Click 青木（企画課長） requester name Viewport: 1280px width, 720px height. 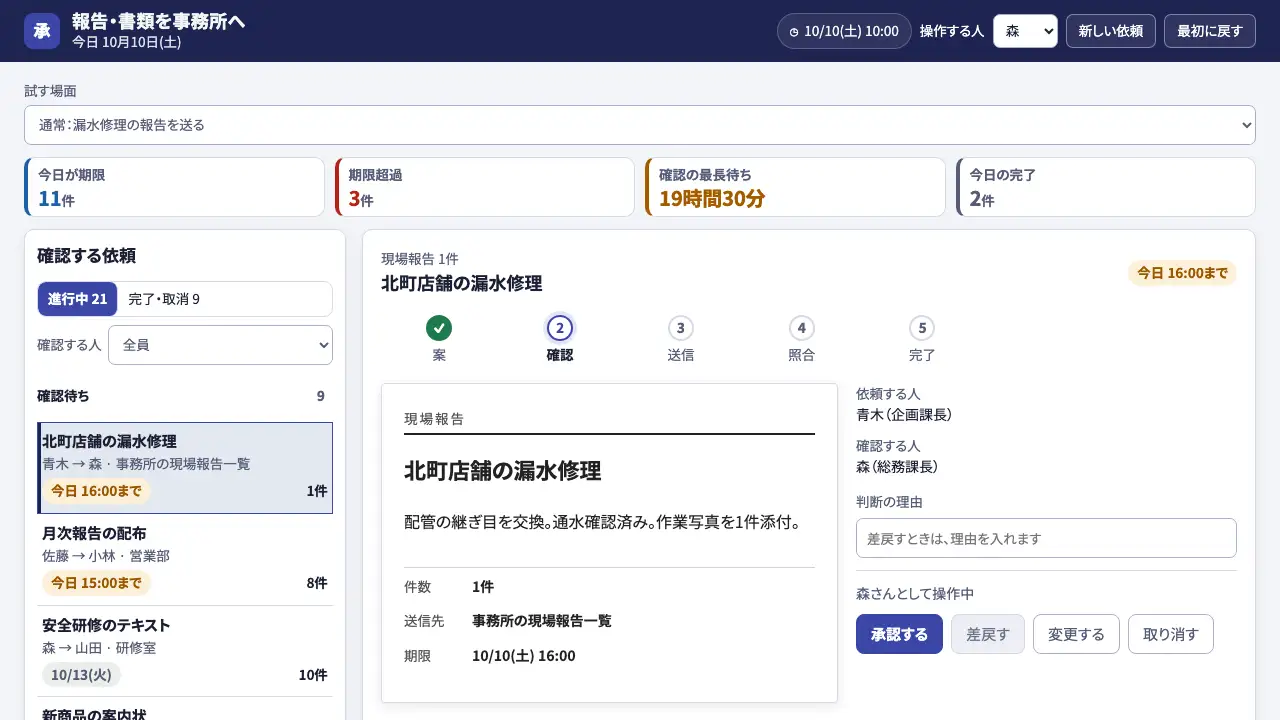(x=904, y=415)
